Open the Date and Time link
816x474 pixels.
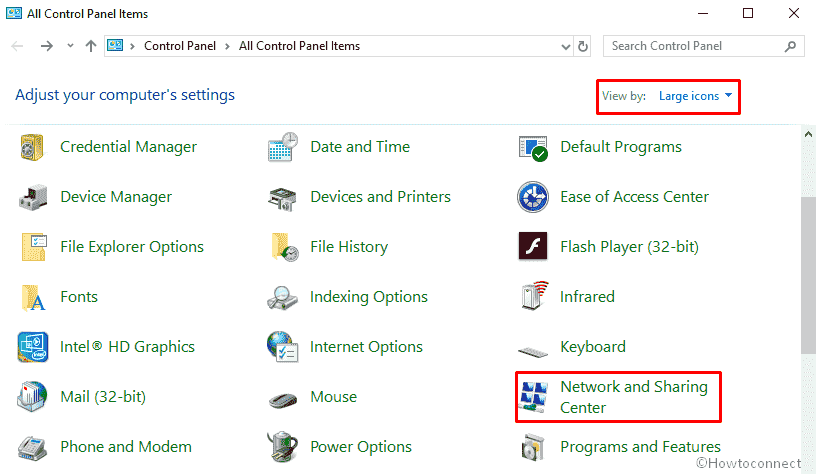coord(360,147)
